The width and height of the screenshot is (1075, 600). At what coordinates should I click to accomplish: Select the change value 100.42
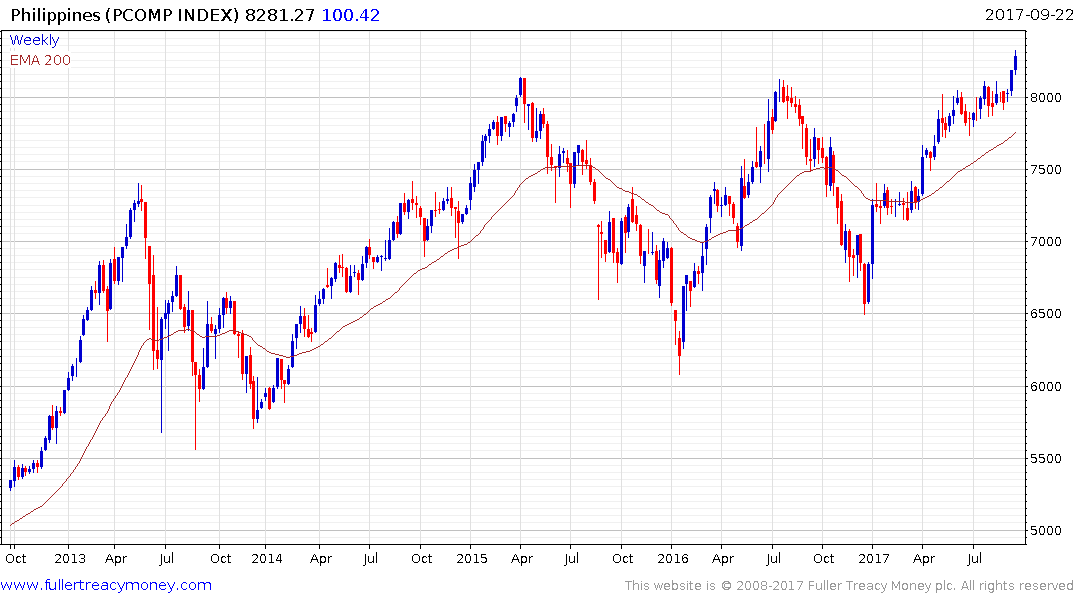pos(350,15)
